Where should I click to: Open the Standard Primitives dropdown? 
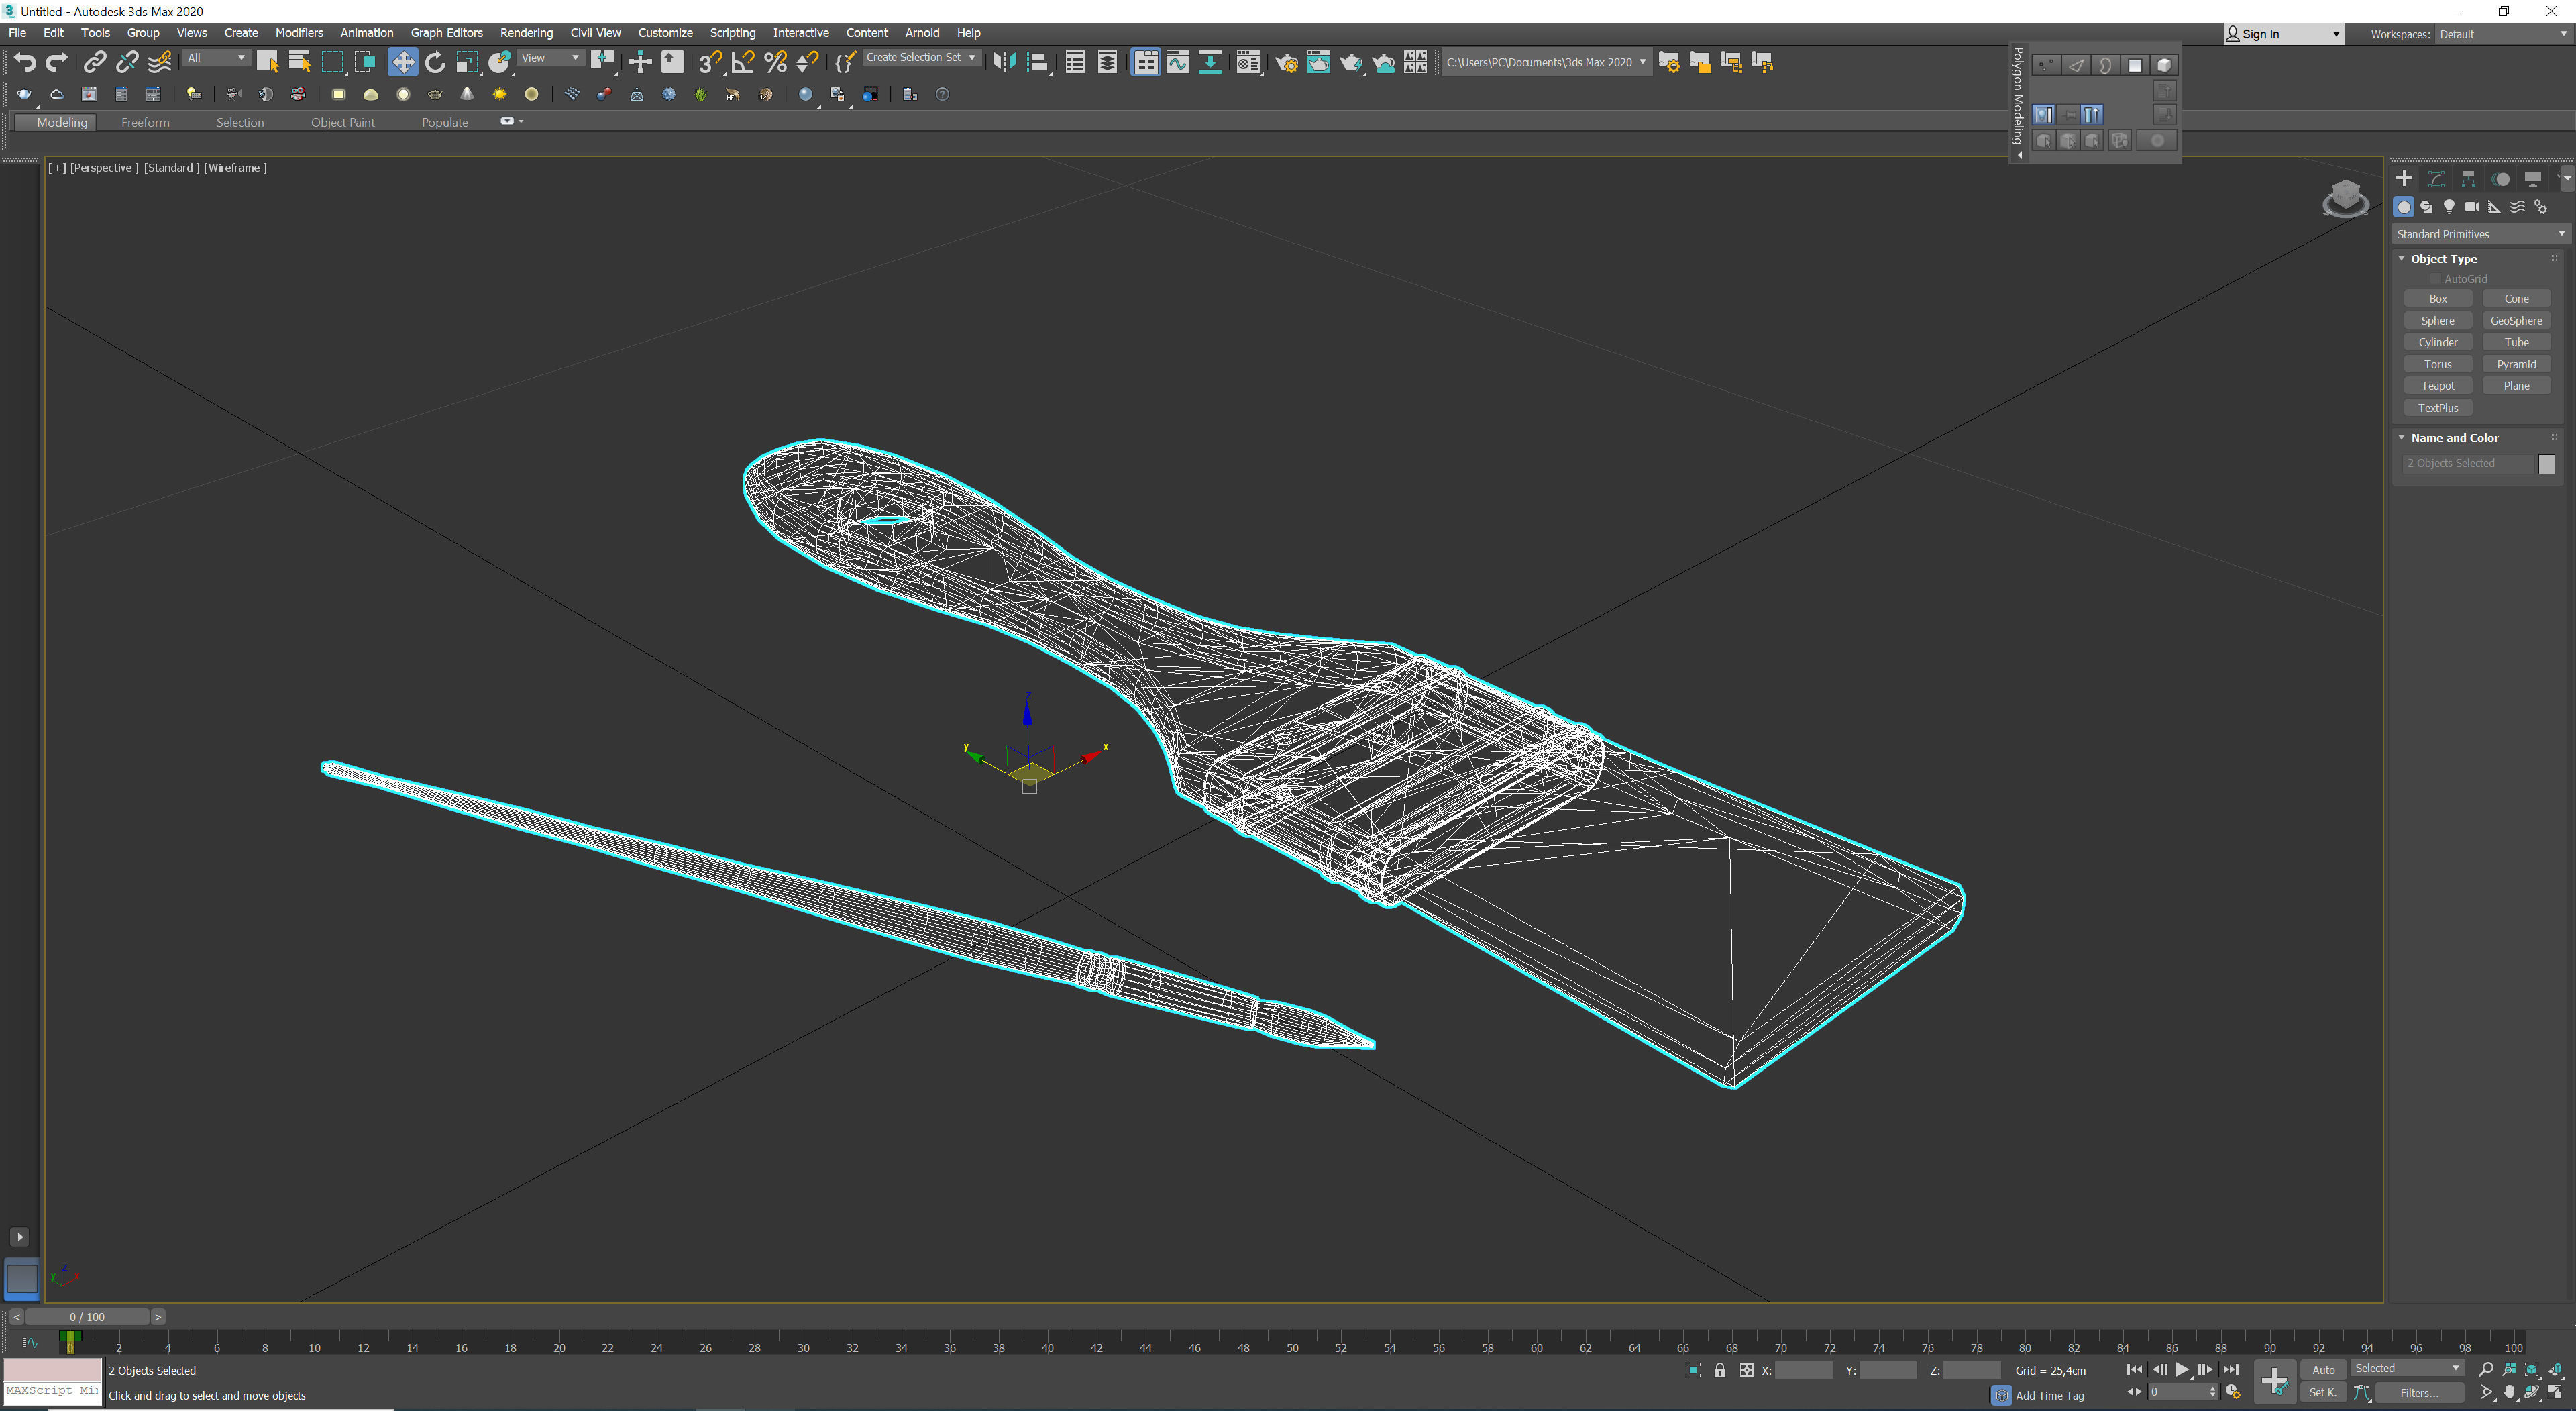[2480, 234]
